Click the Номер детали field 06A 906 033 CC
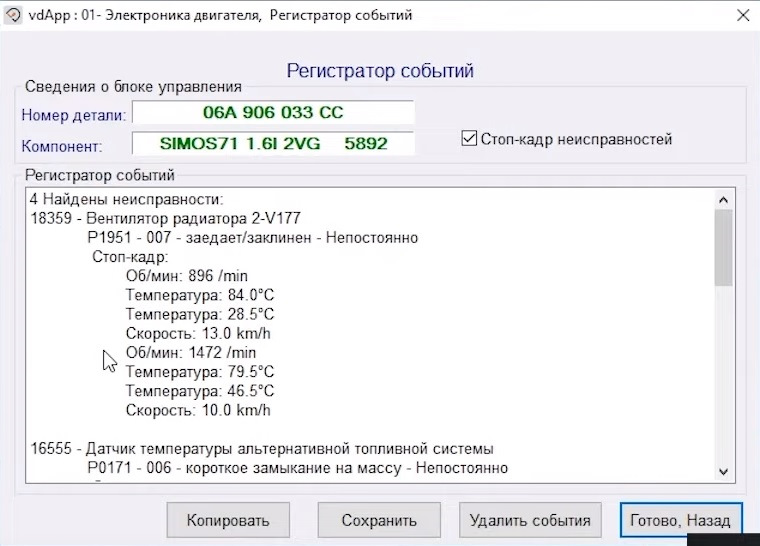 pyautogui.click(x=273, y=112)
